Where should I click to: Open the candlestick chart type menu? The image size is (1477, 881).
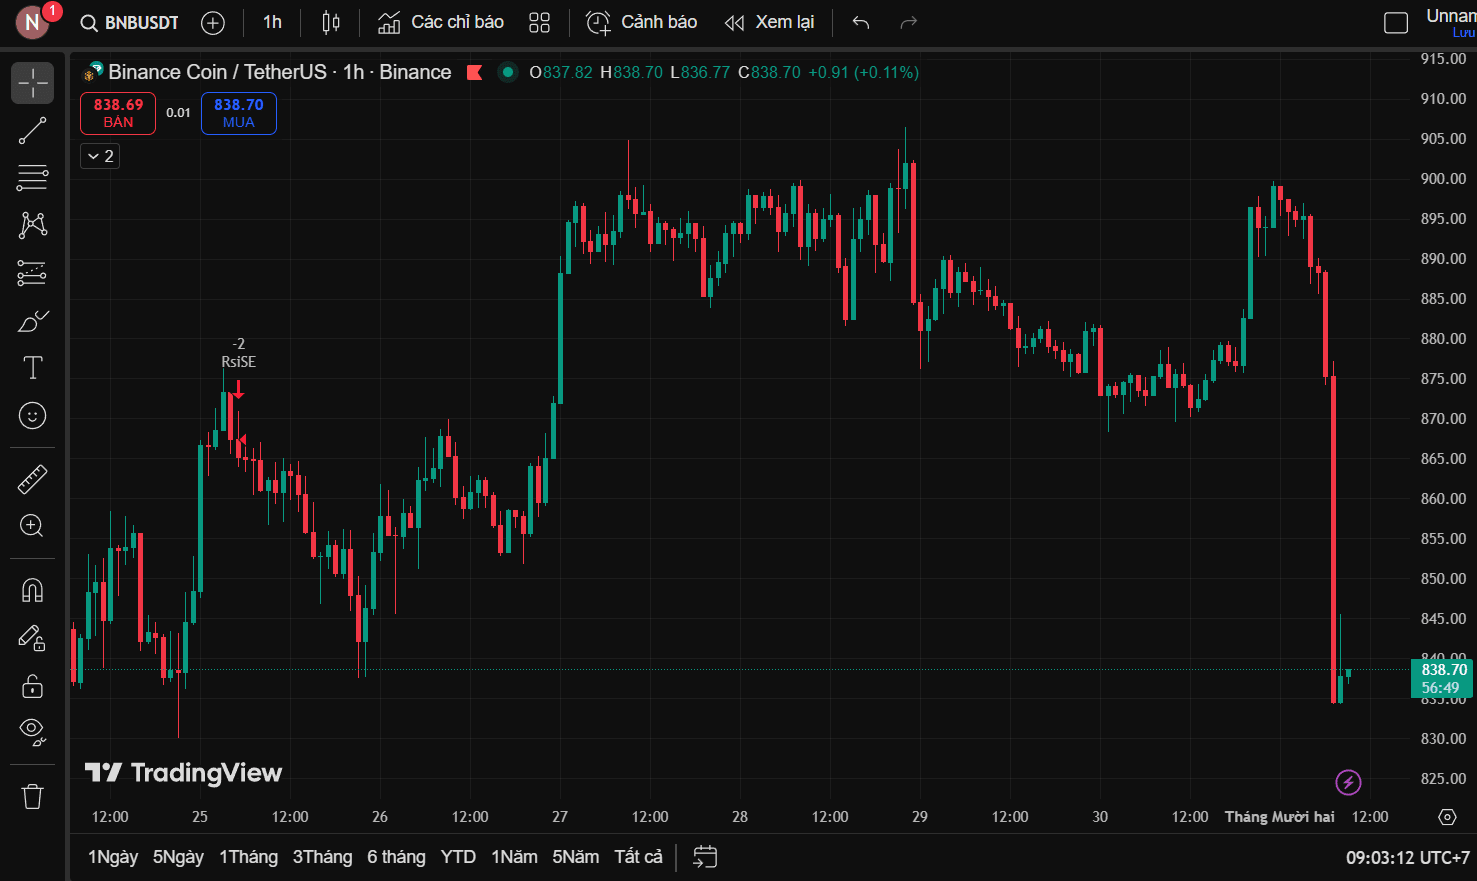click(331, 23)
